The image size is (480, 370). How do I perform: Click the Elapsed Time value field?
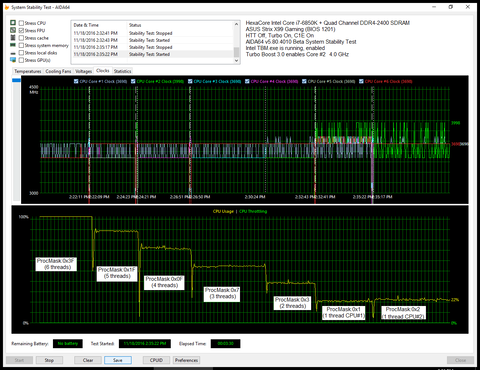point(225,344)
